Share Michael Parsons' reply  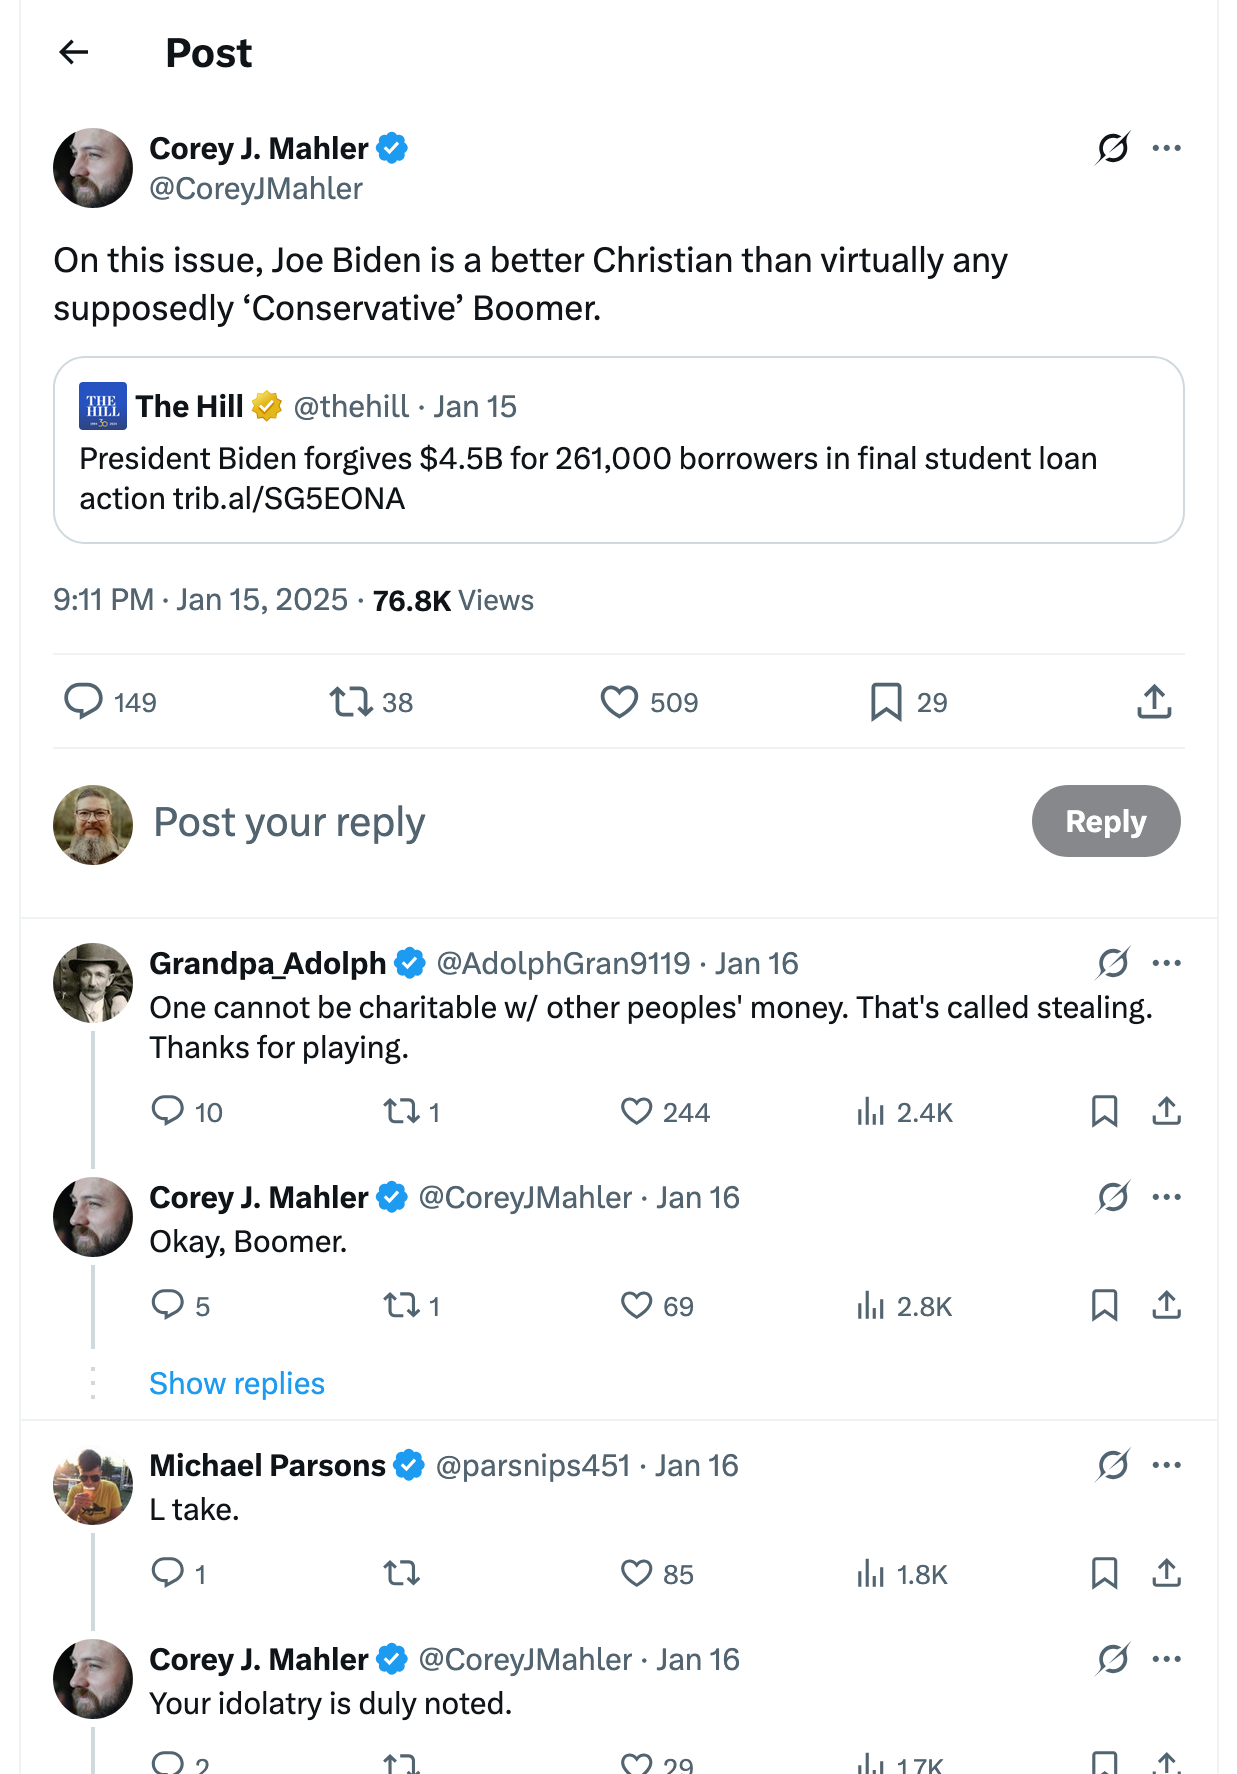1166,1574
